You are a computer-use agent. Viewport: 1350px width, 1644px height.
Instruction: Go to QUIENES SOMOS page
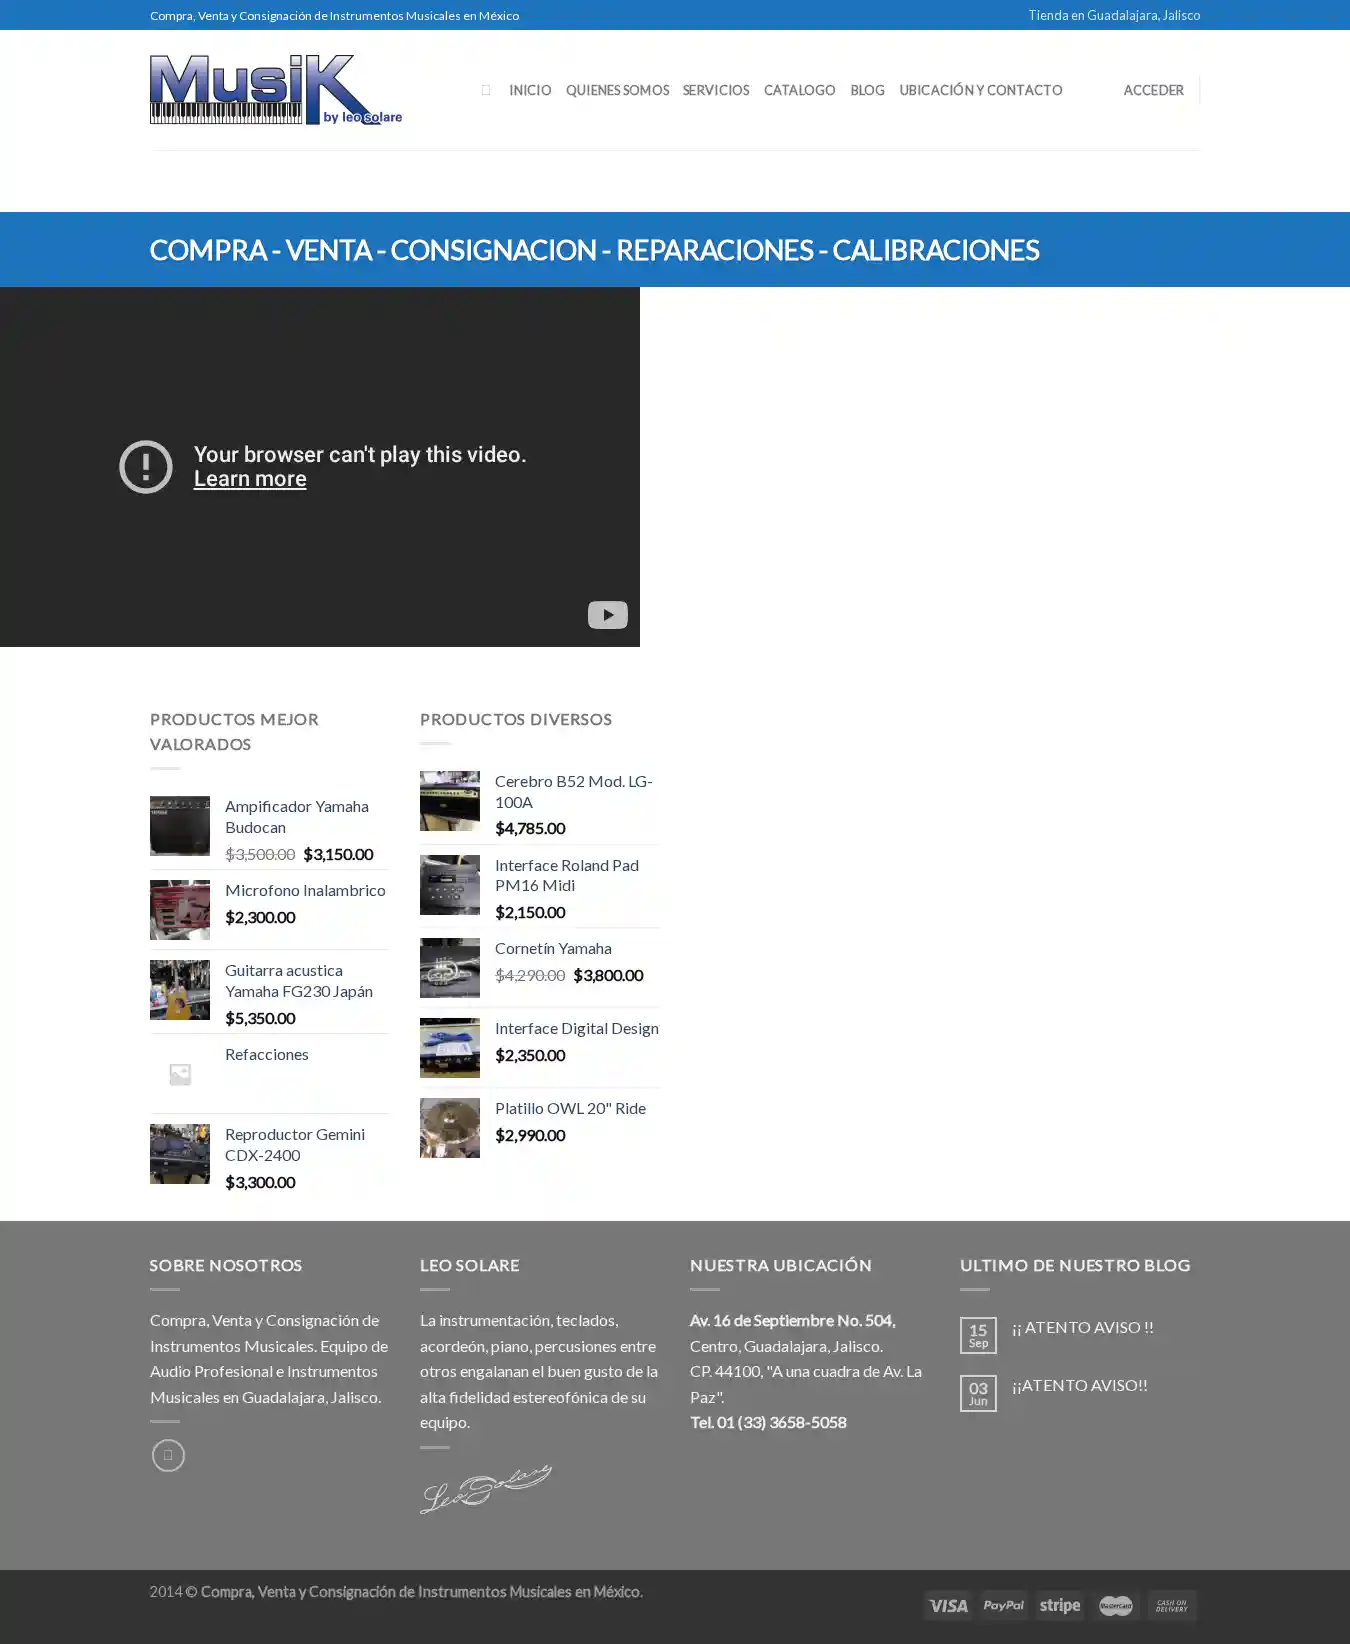click(x=617, y=90)
